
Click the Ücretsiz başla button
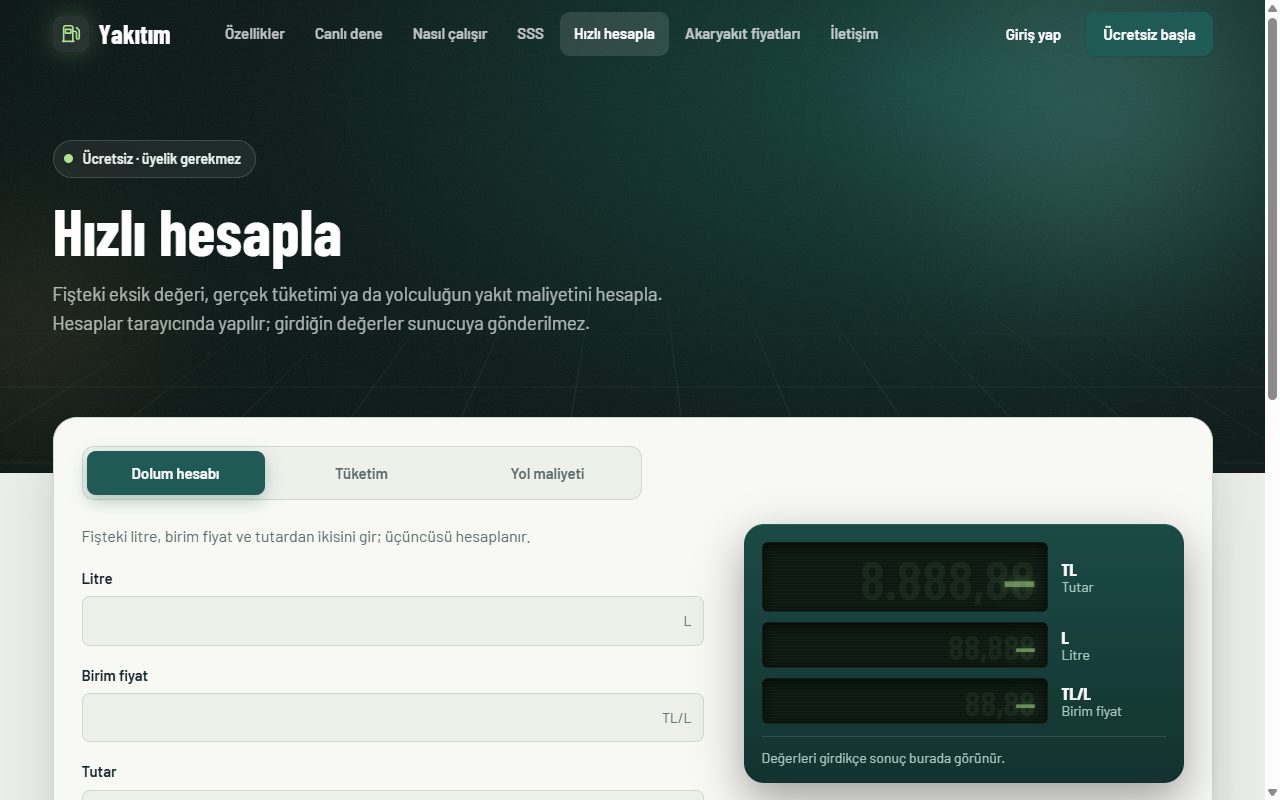pos(1149,35)
